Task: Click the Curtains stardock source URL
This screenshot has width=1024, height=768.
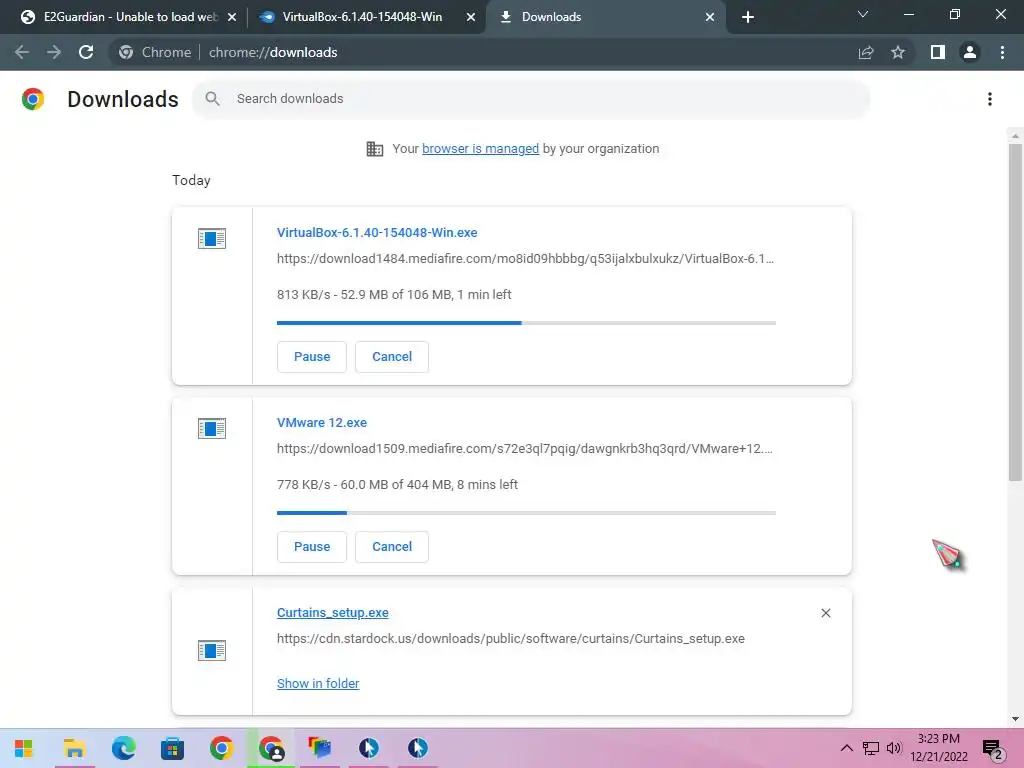Action: click(x=511, y=639)
